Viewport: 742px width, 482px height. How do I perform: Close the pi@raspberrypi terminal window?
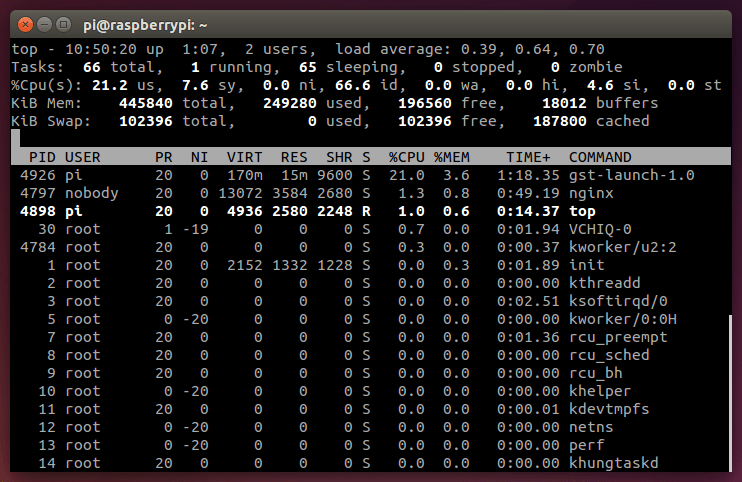coord(25,23)
